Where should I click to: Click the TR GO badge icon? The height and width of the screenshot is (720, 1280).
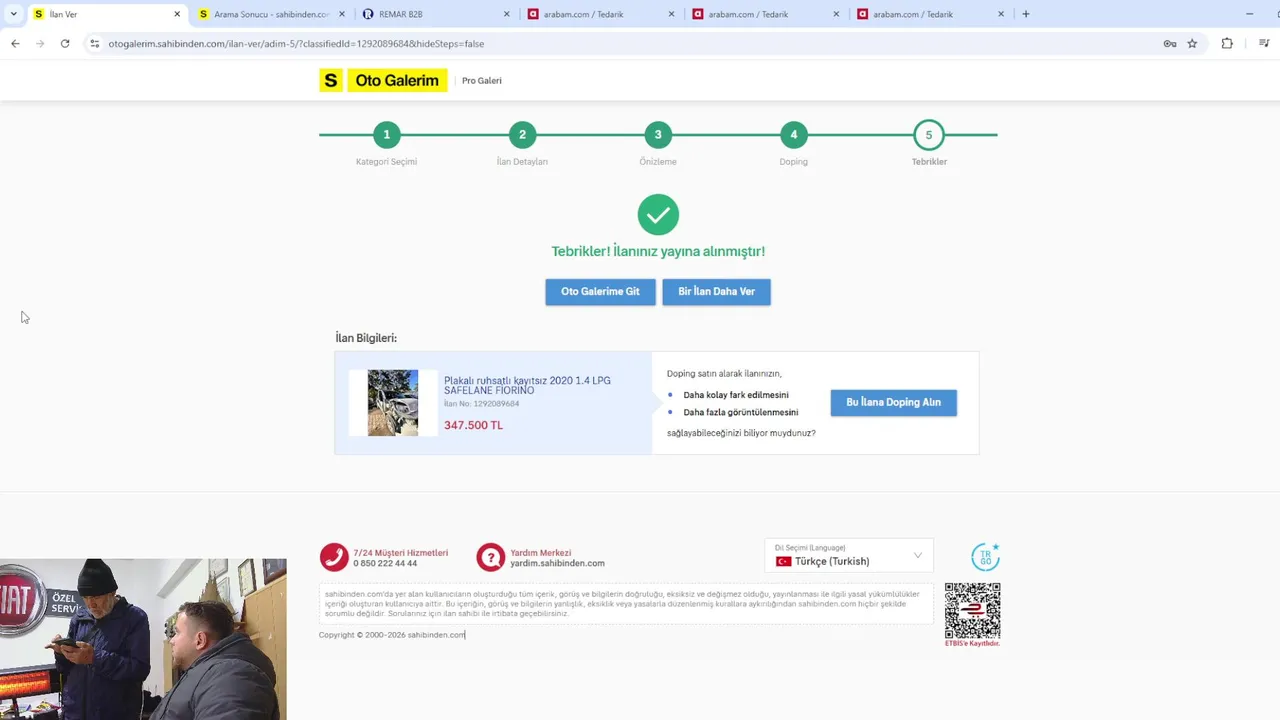985,557
